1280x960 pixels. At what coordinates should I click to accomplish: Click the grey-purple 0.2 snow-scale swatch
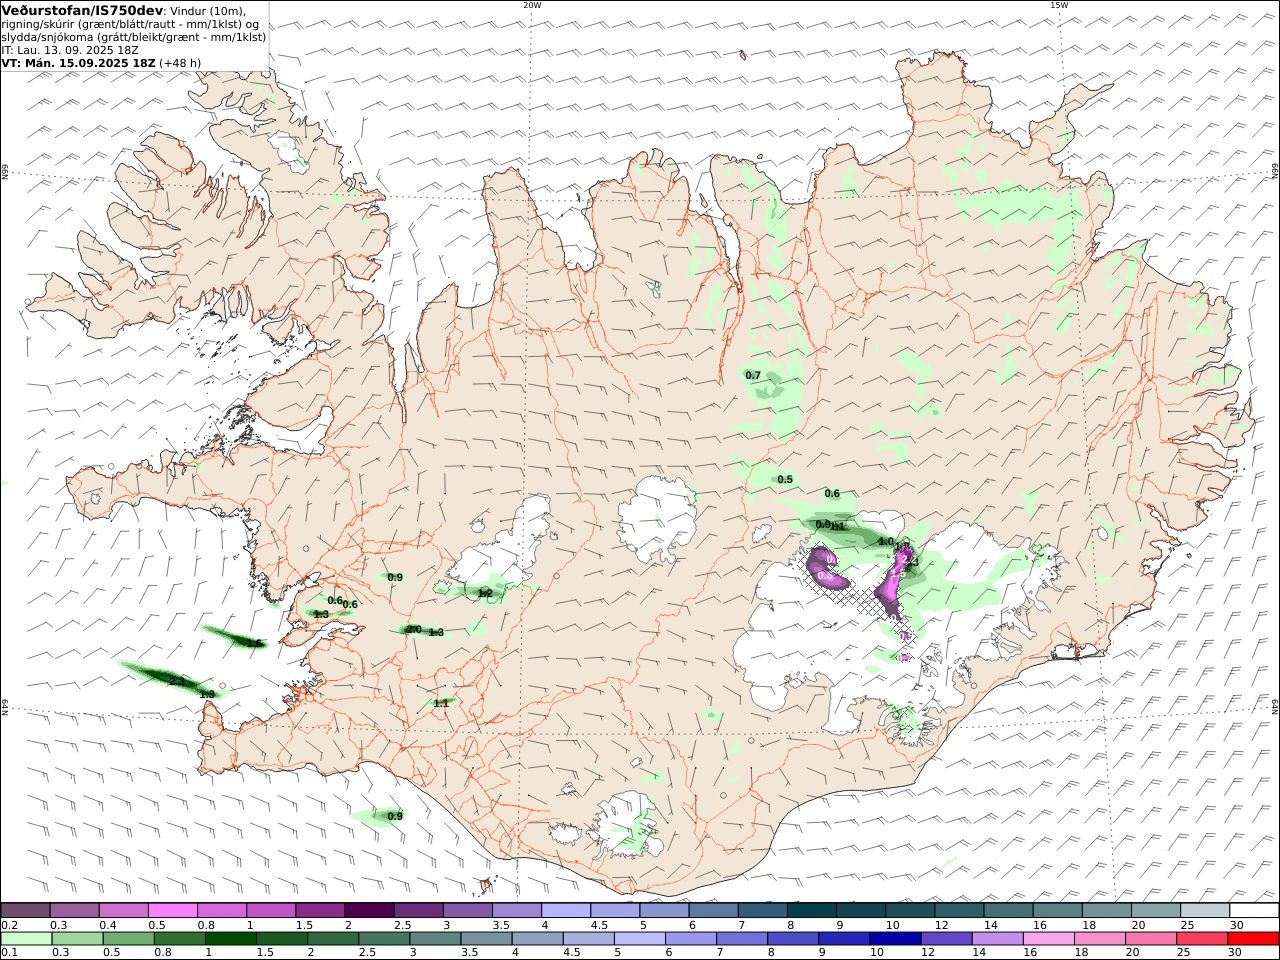25,910
